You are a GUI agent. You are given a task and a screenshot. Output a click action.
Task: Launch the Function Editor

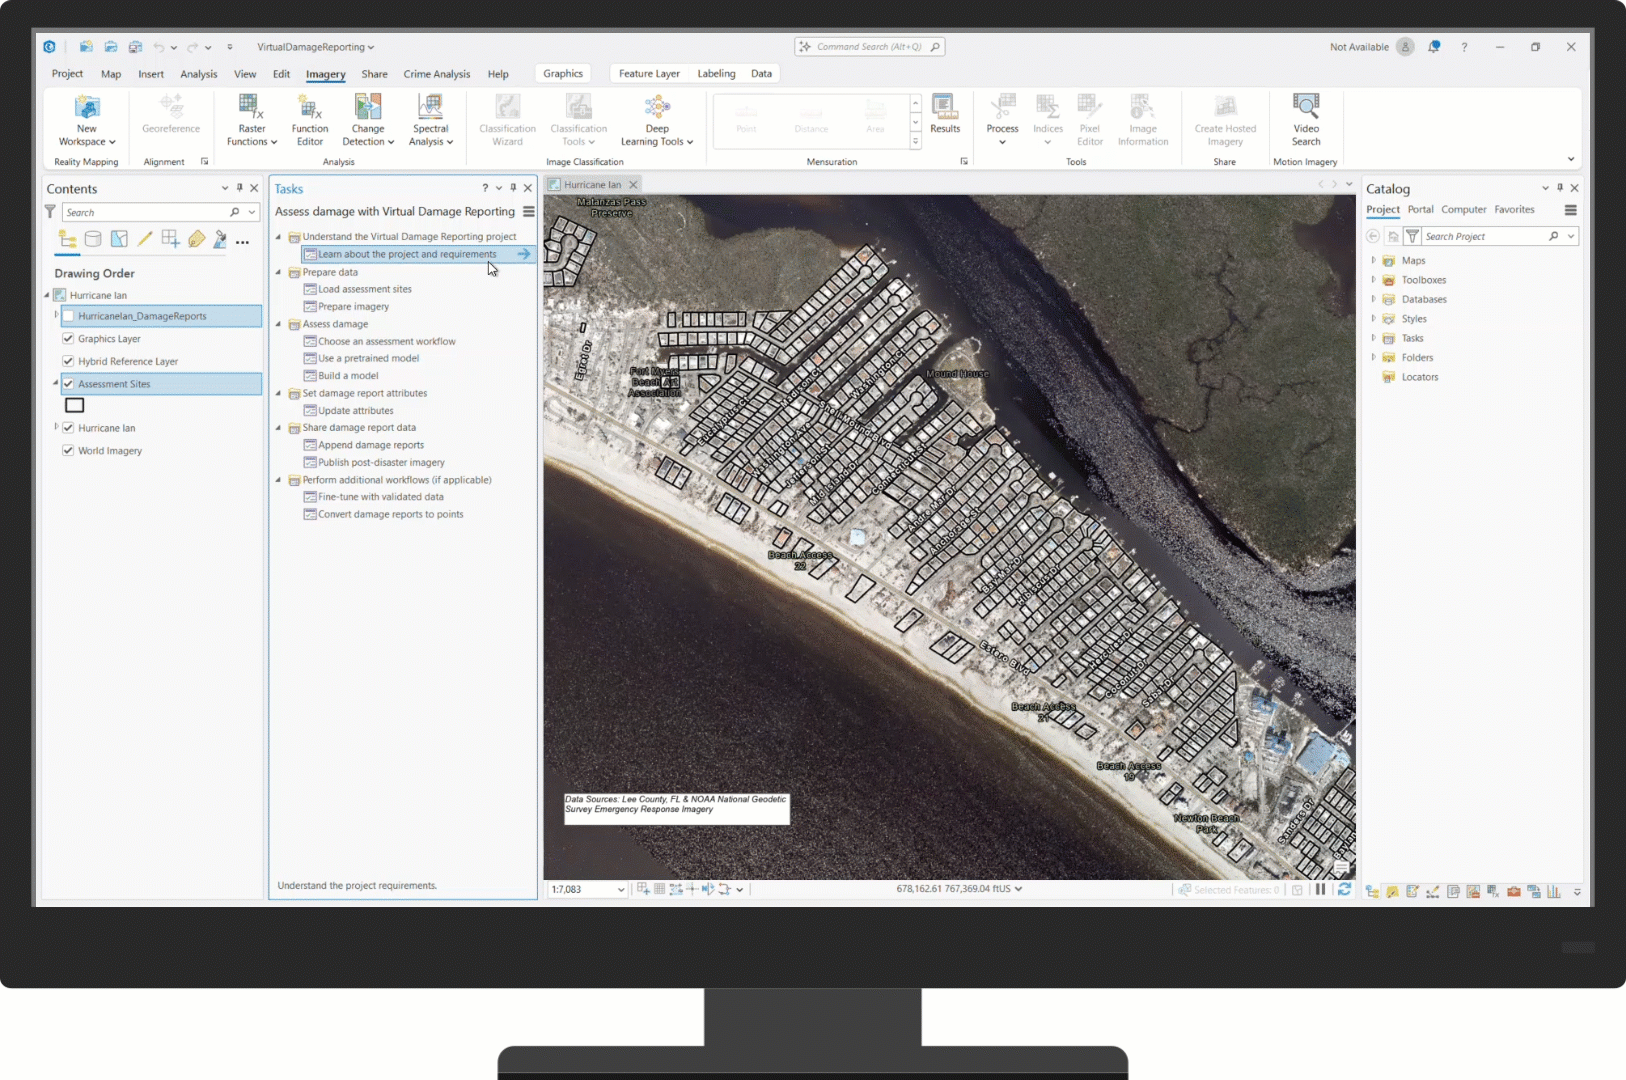pyautogui.click(x=310, y=120)
